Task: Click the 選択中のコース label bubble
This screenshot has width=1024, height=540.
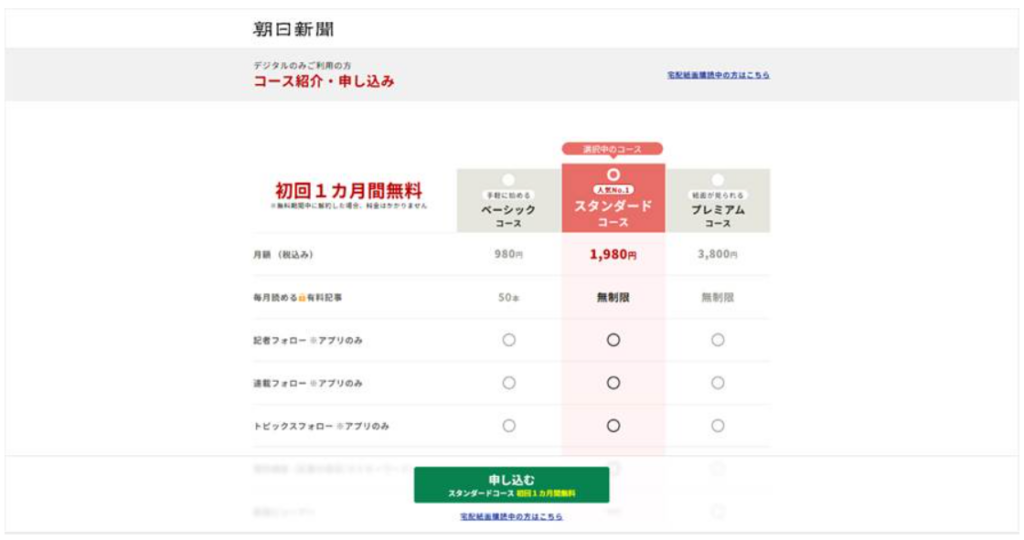Action: pyautogui.click(x=613, y=150)
